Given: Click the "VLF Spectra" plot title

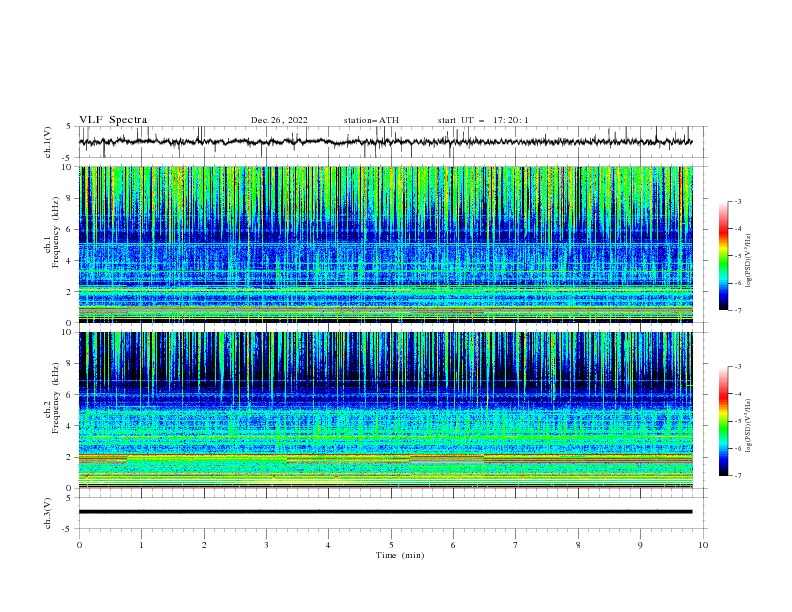Looking at the screenshot, I should (x=113, y=120).
